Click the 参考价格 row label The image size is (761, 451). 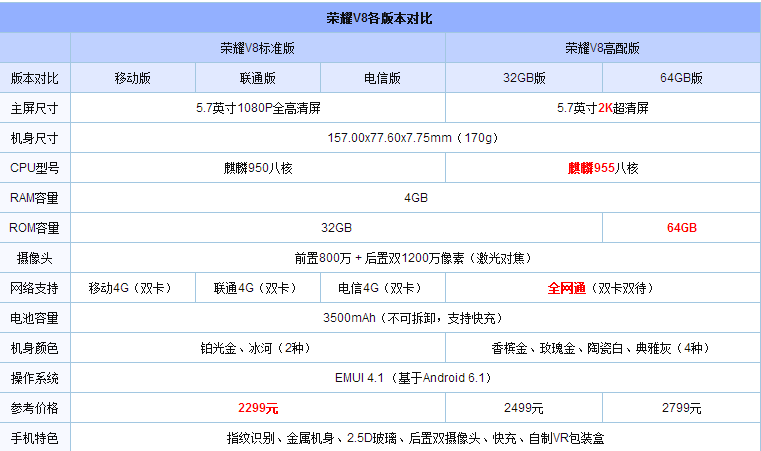pyautogui.click(x=34, y=408)
